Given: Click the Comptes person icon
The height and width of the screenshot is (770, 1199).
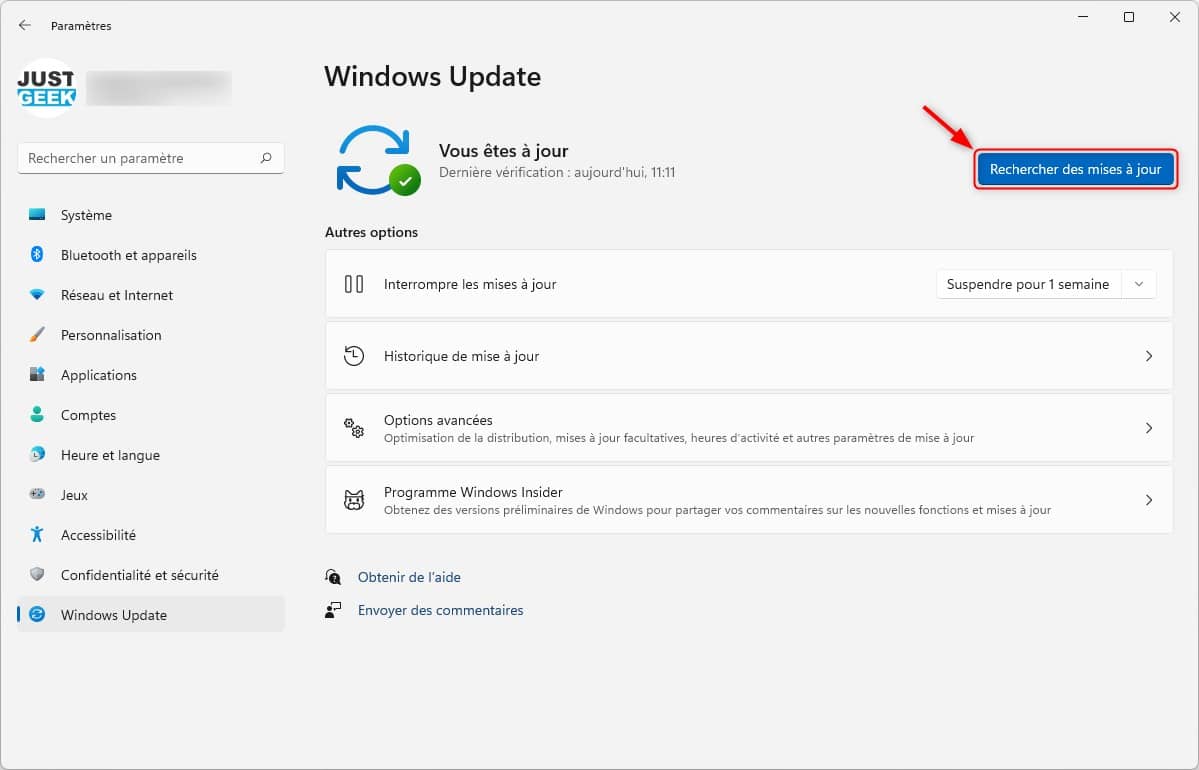Looking at the screenshot, I should (37, 414).
